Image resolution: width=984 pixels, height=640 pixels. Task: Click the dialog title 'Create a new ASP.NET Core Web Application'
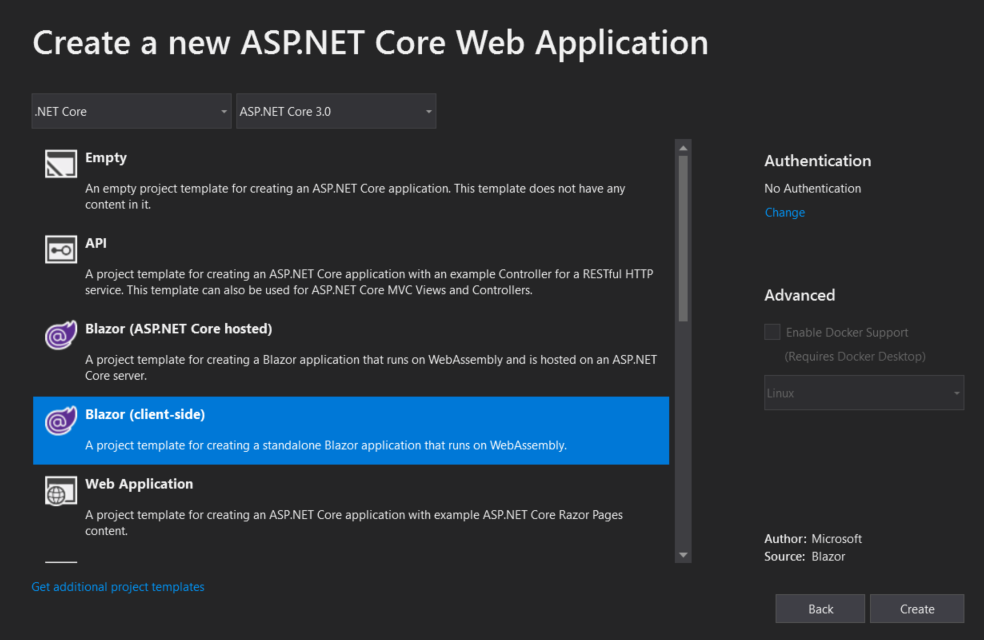click(x=370, y=43)
